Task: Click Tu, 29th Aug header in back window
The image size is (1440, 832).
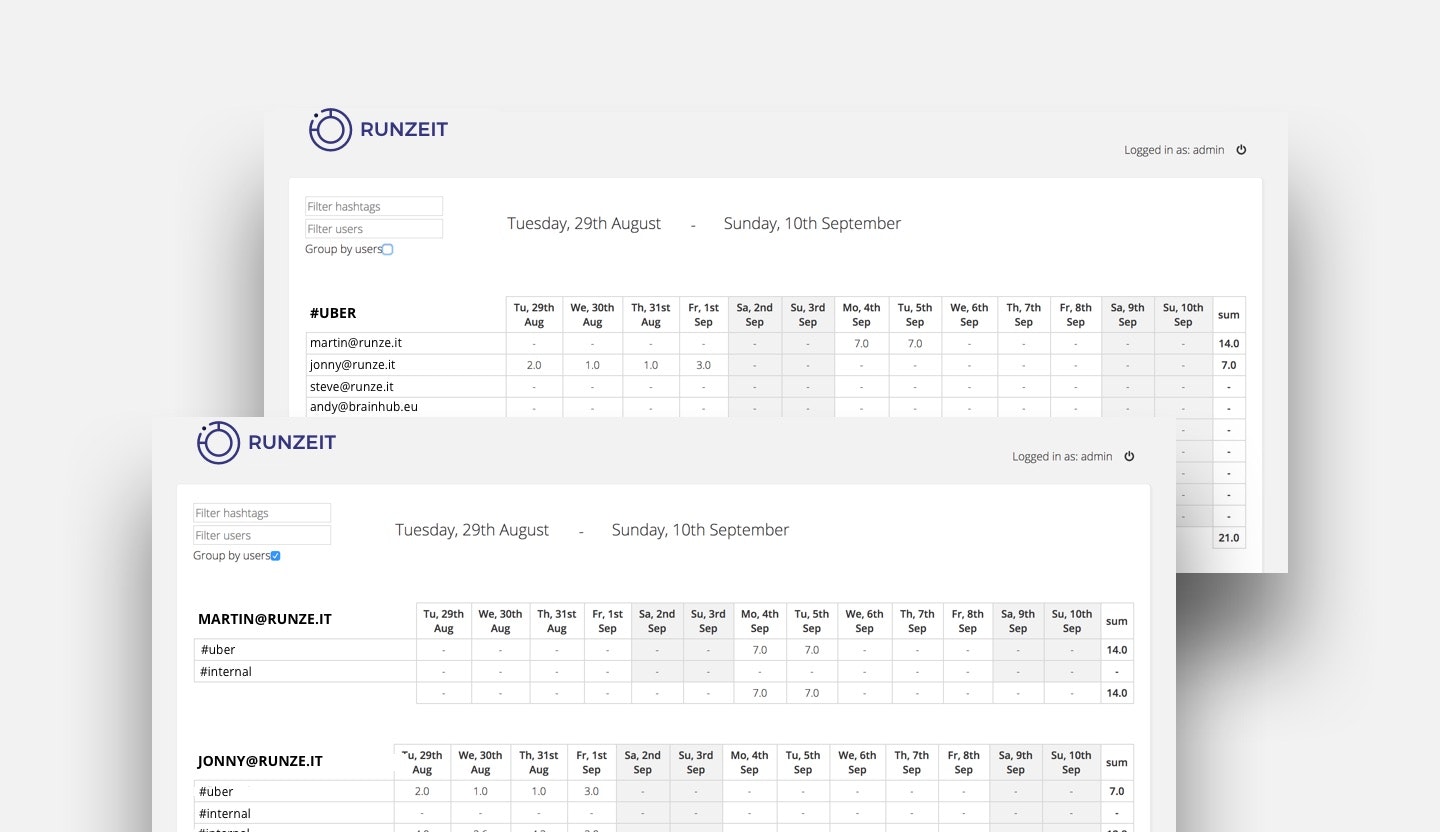Action: click(x=534, y=315)
